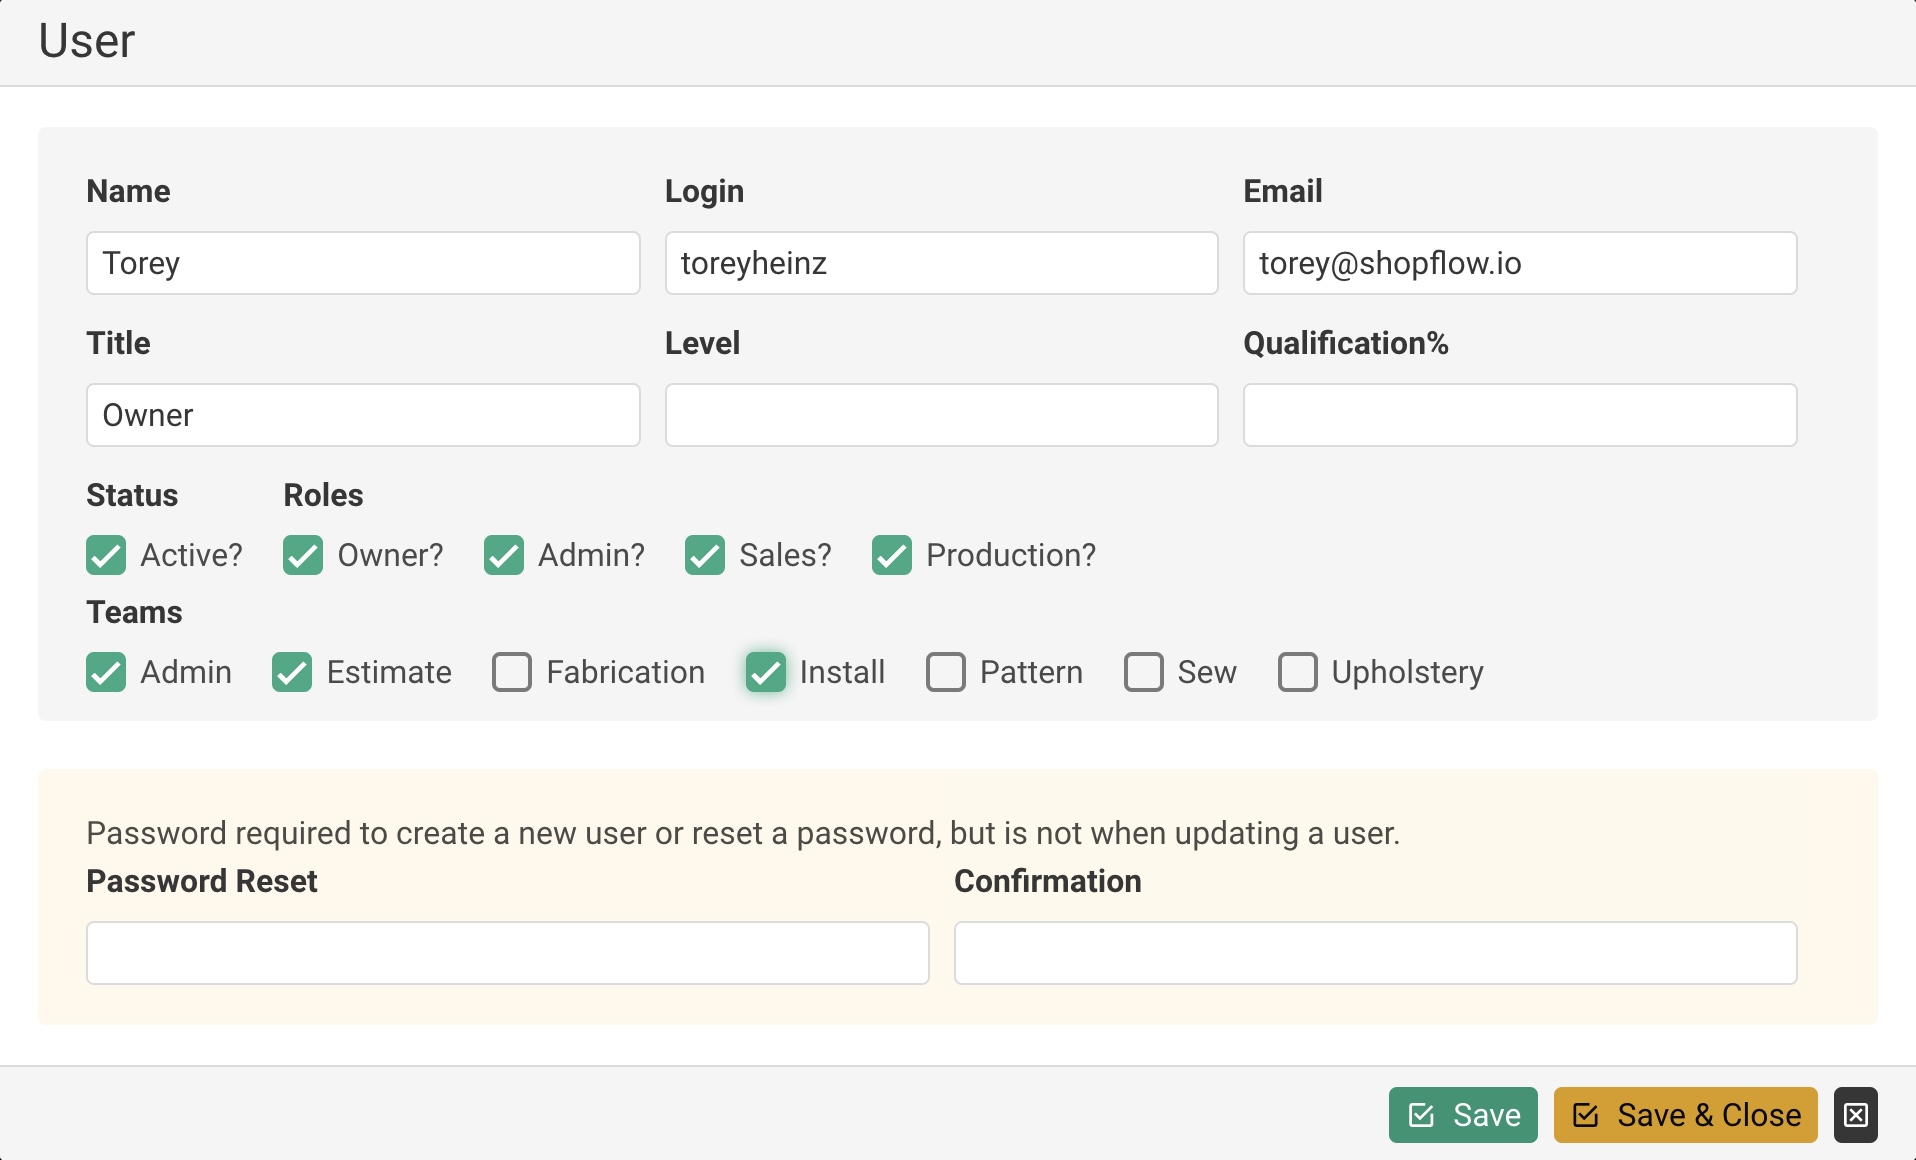
Task: Check the Pattern team checkbox
Action: 946,672
